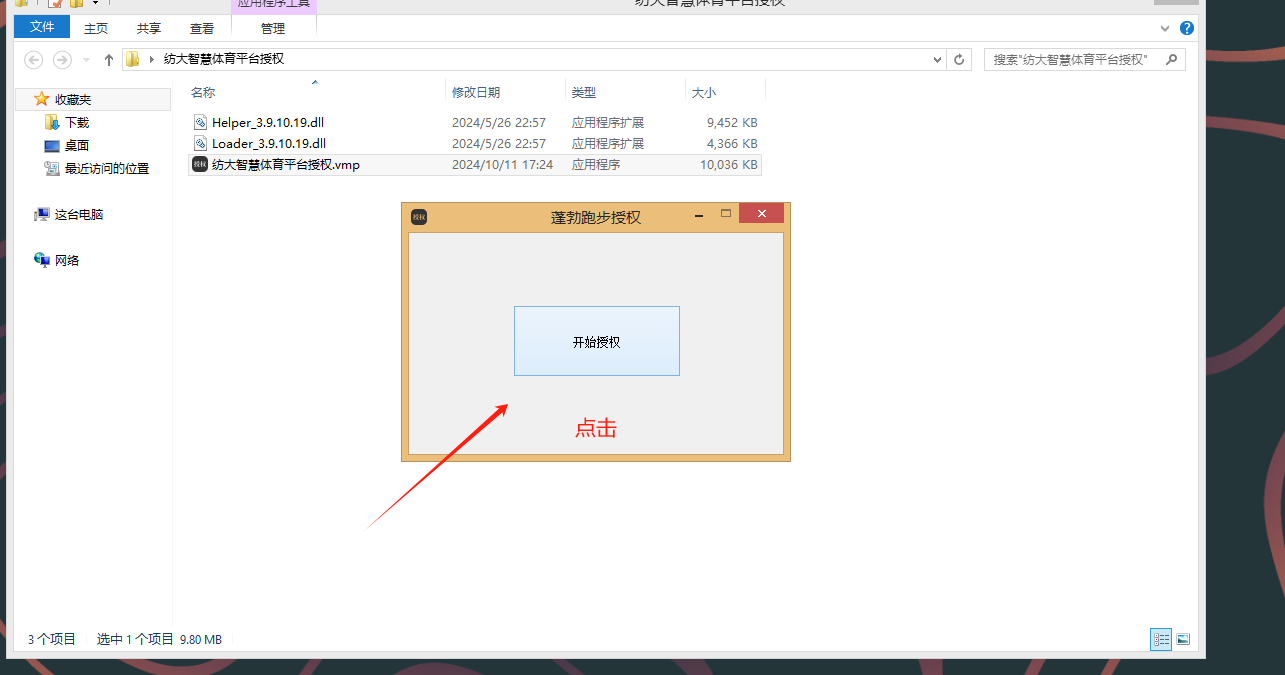Click the 纺大智慧体育平台授权.vmp application icon
The width and height of the screenshot is (1285, 675).
[200, 164]
